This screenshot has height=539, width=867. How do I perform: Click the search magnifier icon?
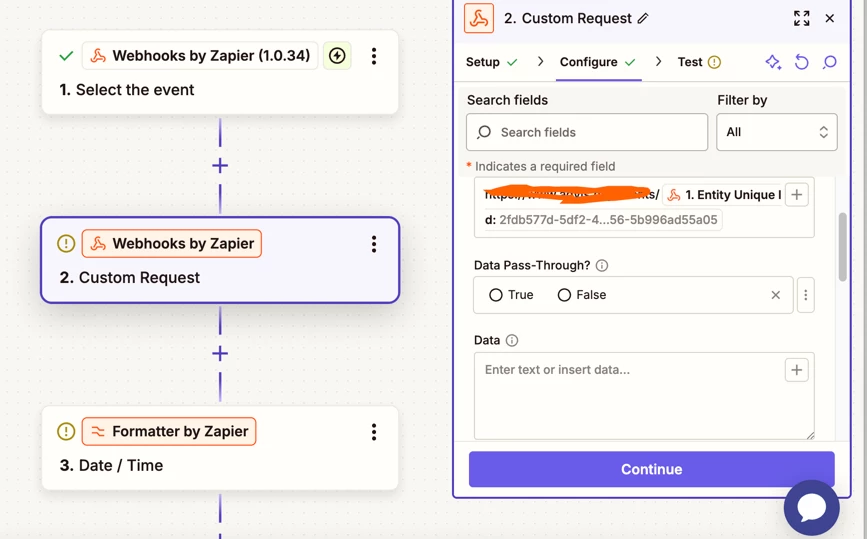tap(484, 132)
